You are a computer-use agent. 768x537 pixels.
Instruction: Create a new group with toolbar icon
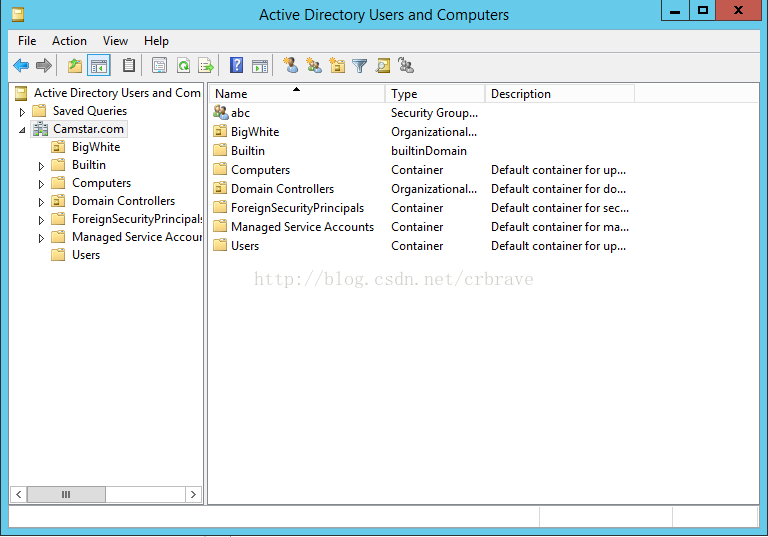(313, 65)
